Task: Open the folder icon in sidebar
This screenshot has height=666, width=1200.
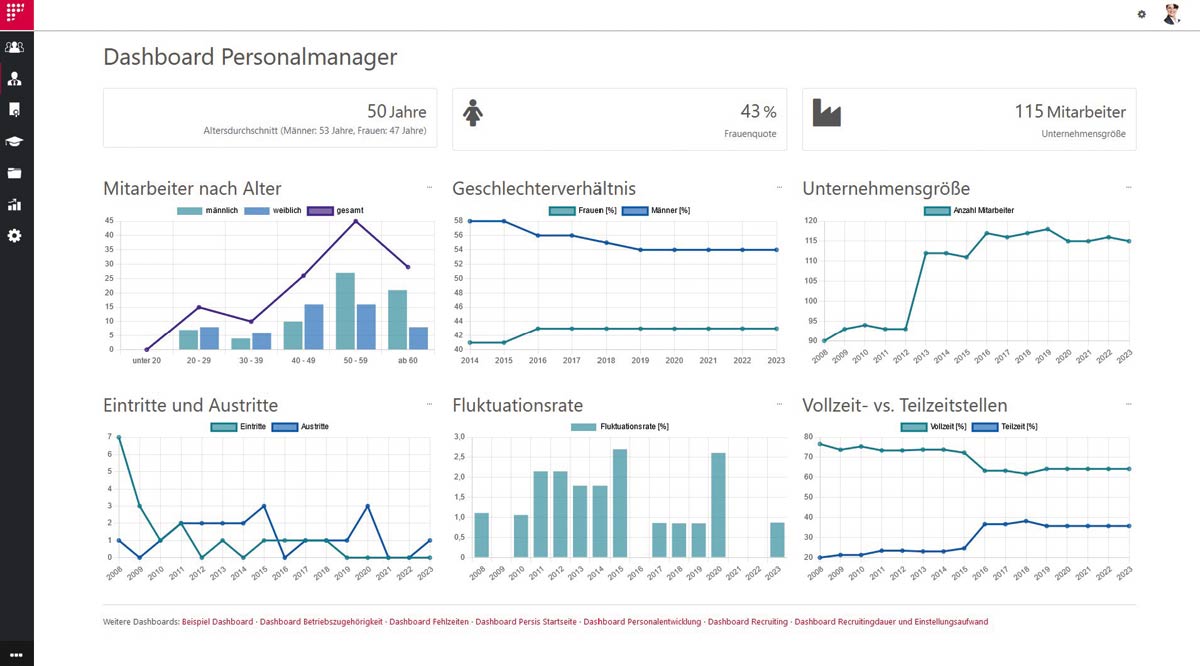Action: point(15,173)
